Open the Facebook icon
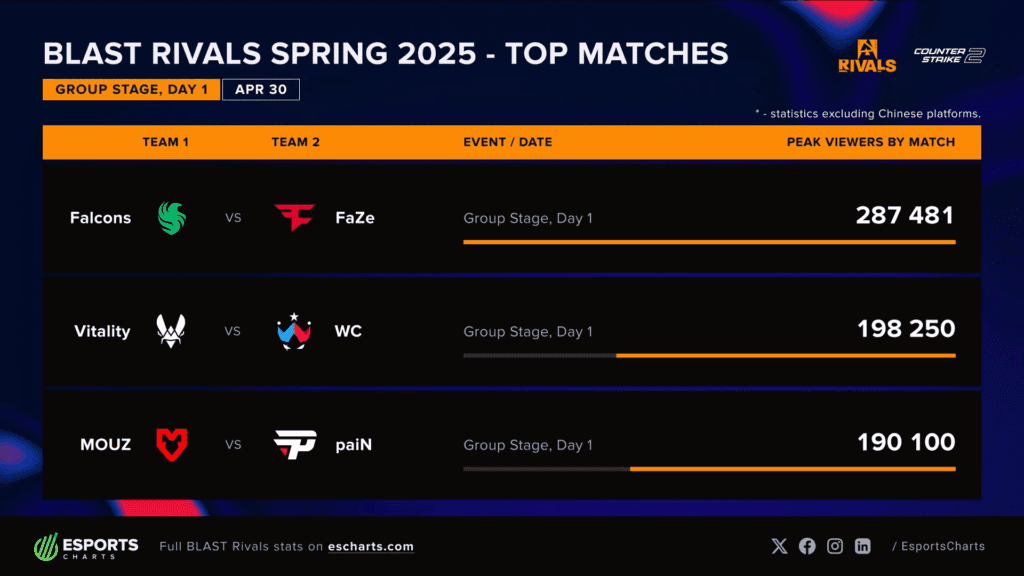This screenshot has width=1024, height=576. click(807, 546)
